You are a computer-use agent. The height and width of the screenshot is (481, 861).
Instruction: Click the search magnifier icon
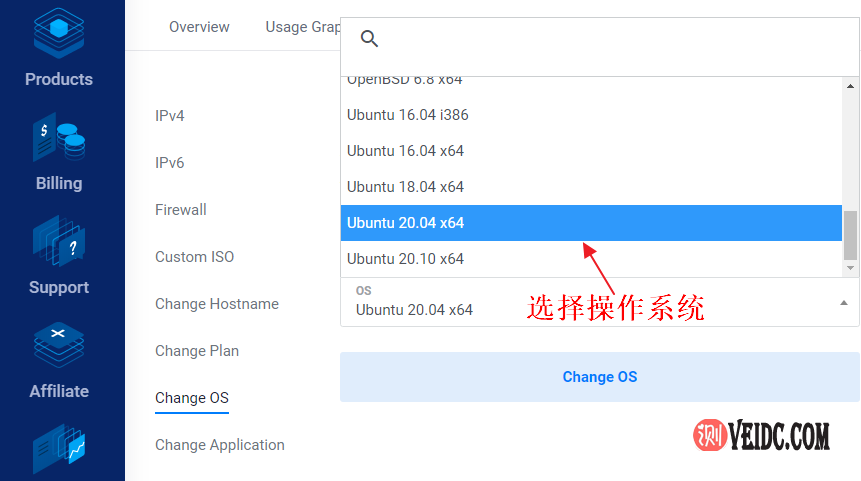coord(369,39)
